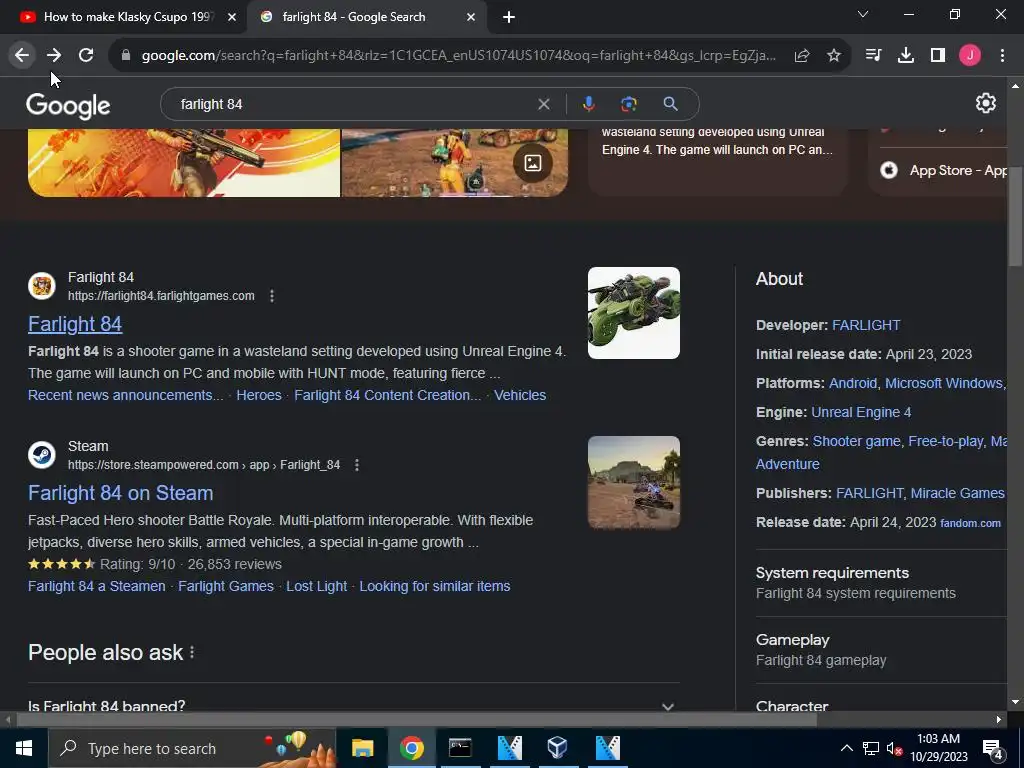Open notification center on taskbar
This screenshot has width=1024, height=768.
(993, 749)
